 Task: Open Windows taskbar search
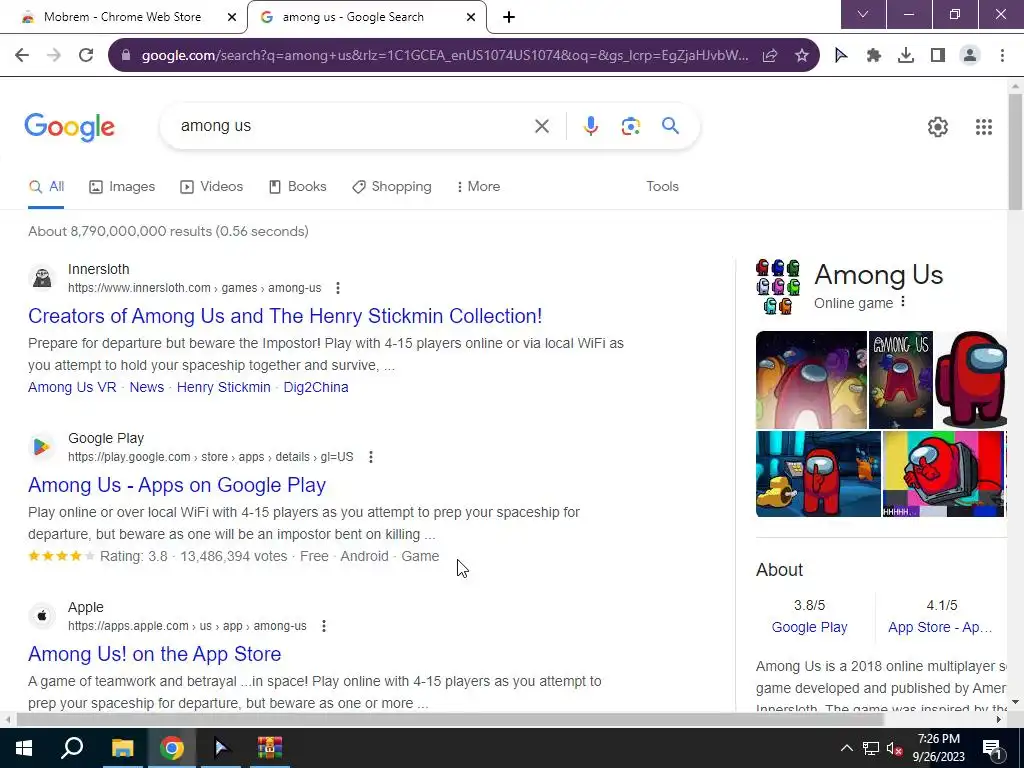[72, 748]
